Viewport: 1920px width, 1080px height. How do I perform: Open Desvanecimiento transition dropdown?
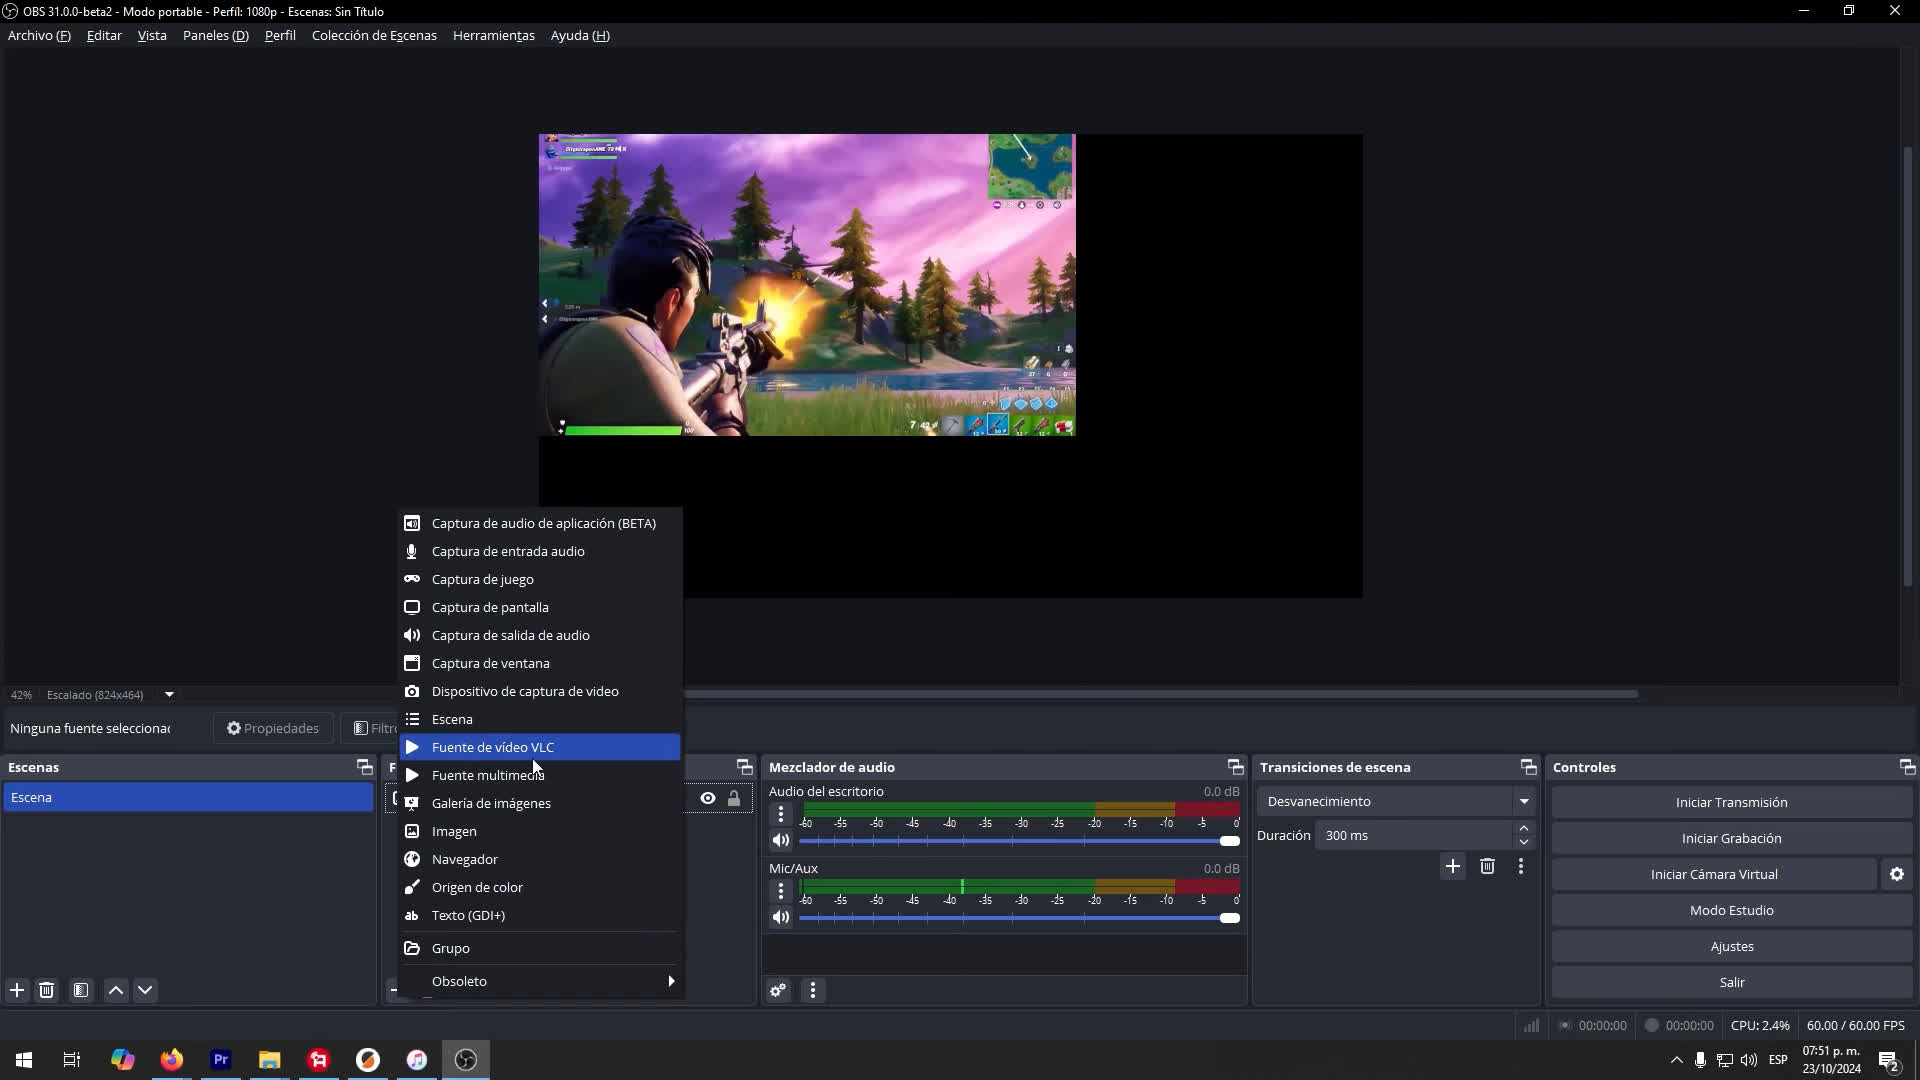point(1396,801)
